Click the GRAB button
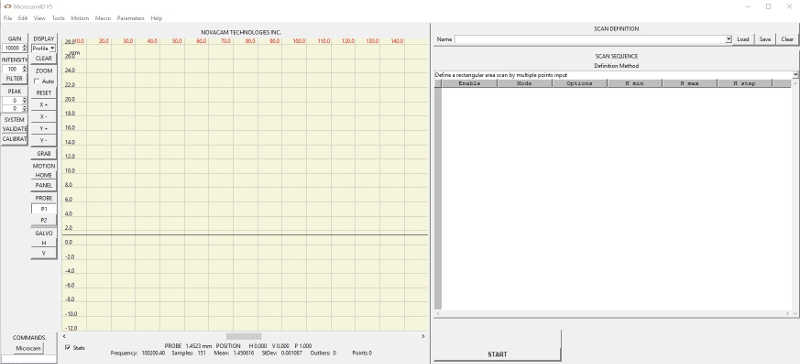 coord(43,154)
